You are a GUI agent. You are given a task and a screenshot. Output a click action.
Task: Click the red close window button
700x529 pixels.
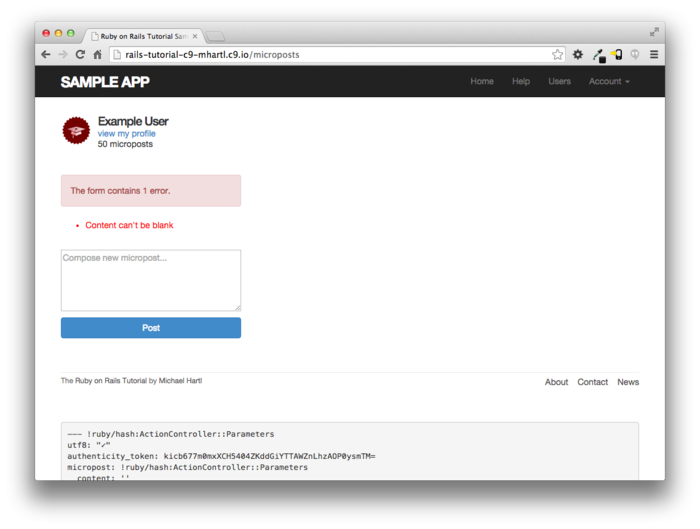click(x=46, y=33)
